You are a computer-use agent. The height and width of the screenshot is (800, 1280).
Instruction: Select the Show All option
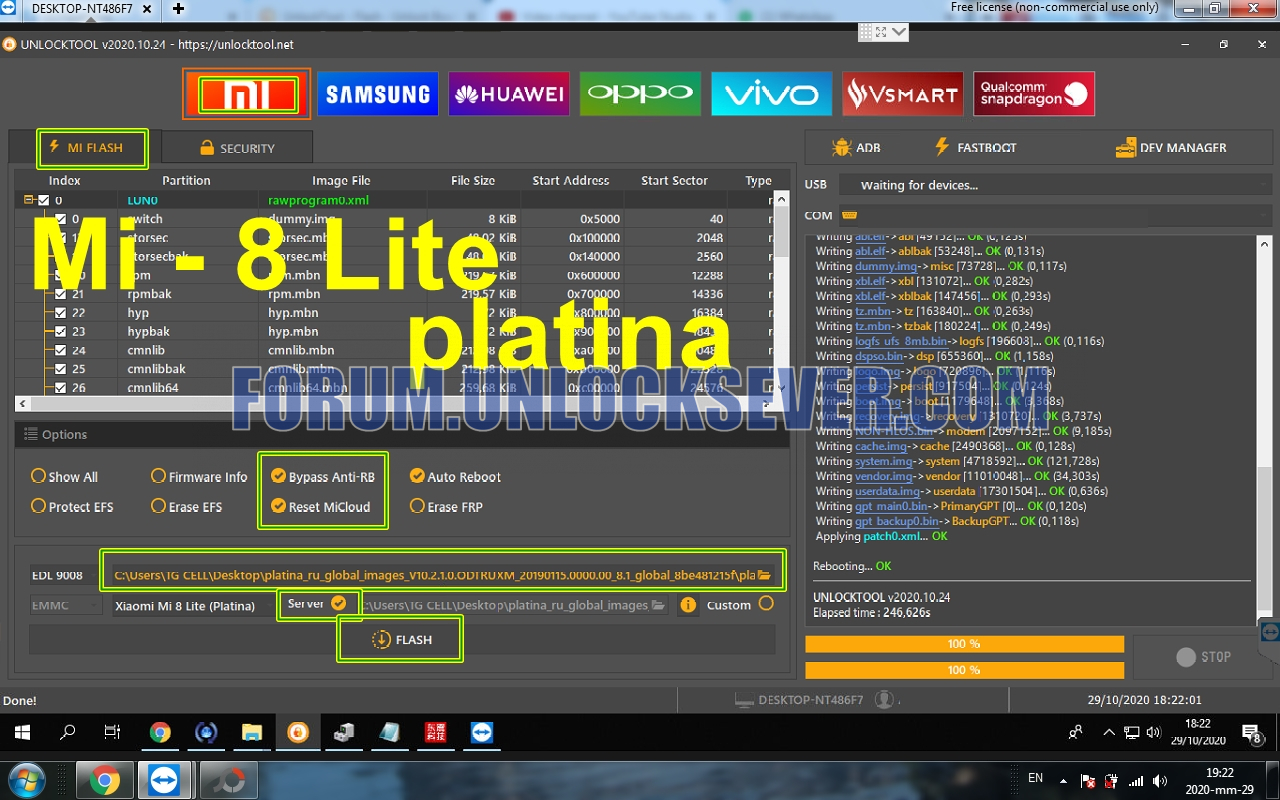(x=65, y=477)
